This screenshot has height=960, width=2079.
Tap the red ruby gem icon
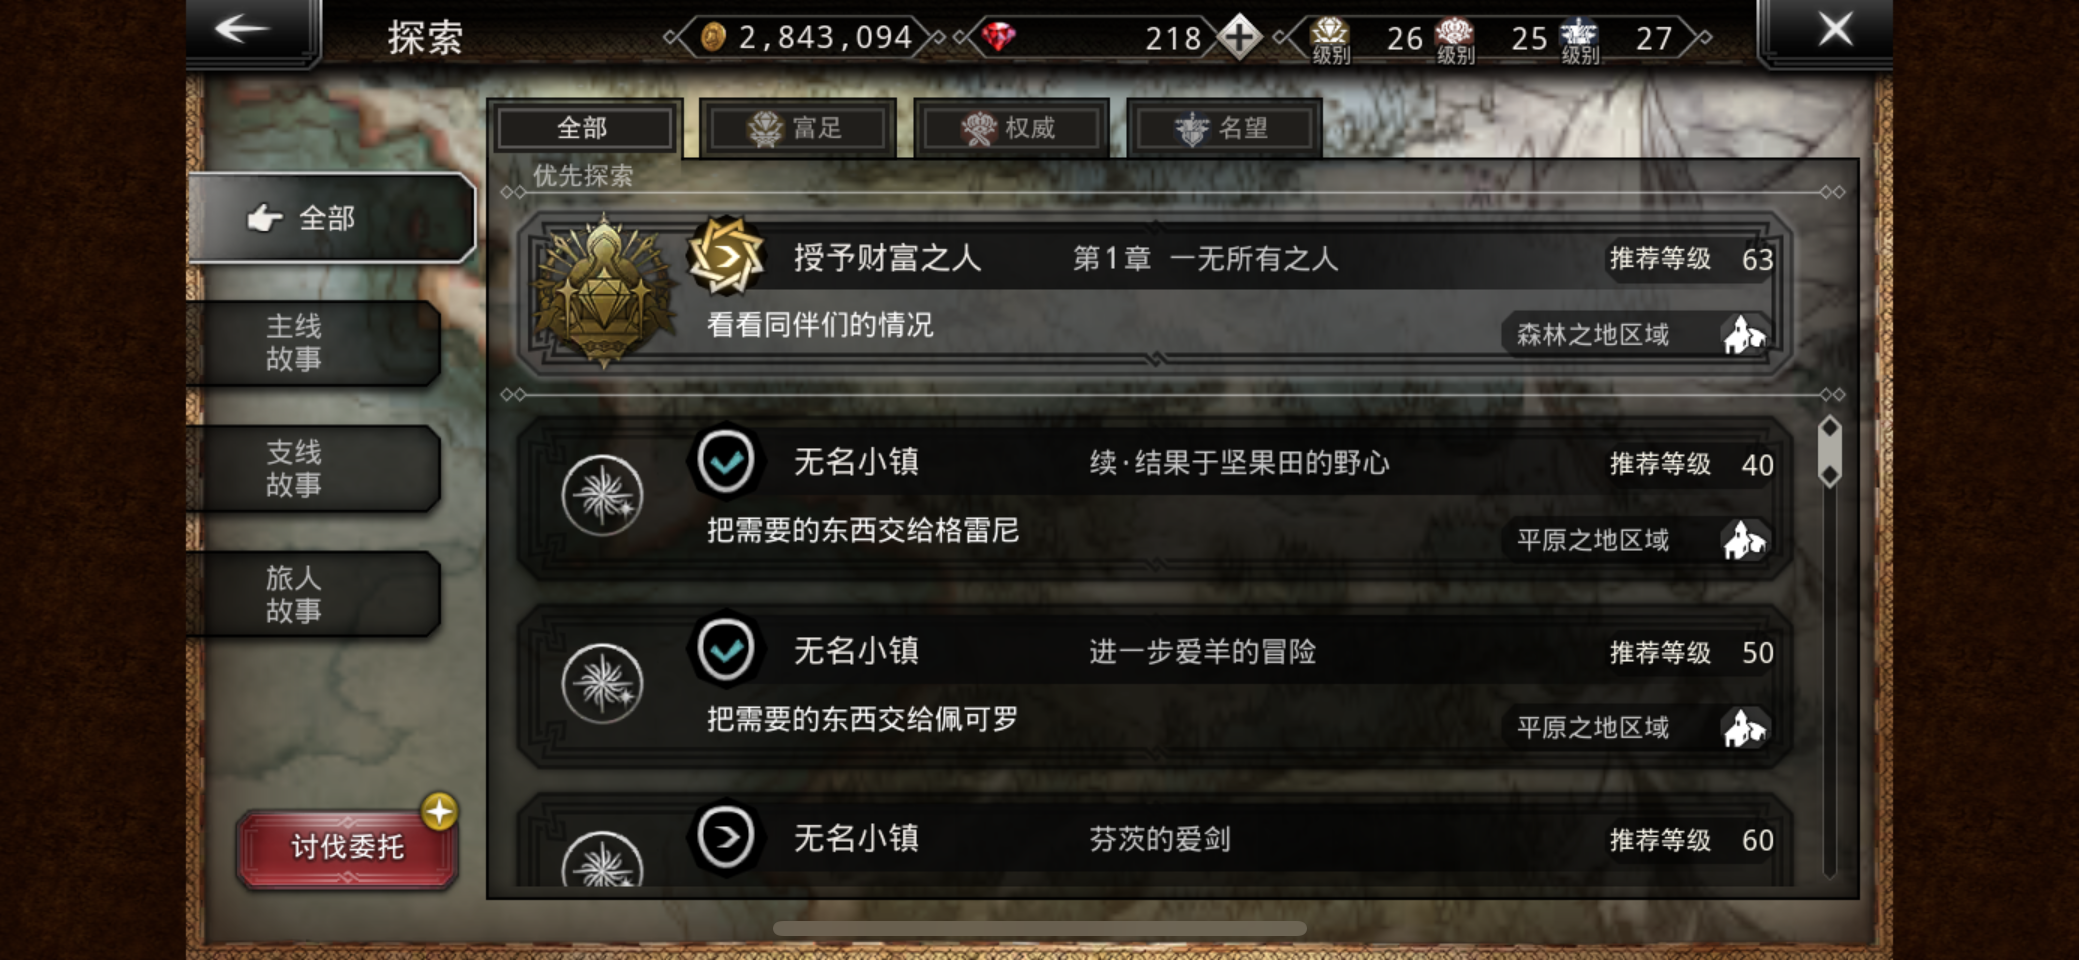(998, 38)
